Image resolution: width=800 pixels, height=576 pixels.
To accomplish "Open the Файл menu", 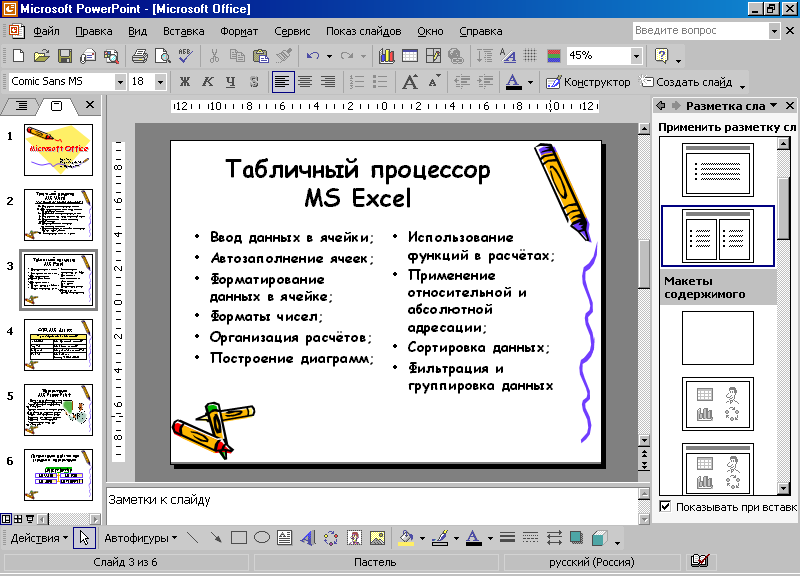I will [x=46, y=31].
